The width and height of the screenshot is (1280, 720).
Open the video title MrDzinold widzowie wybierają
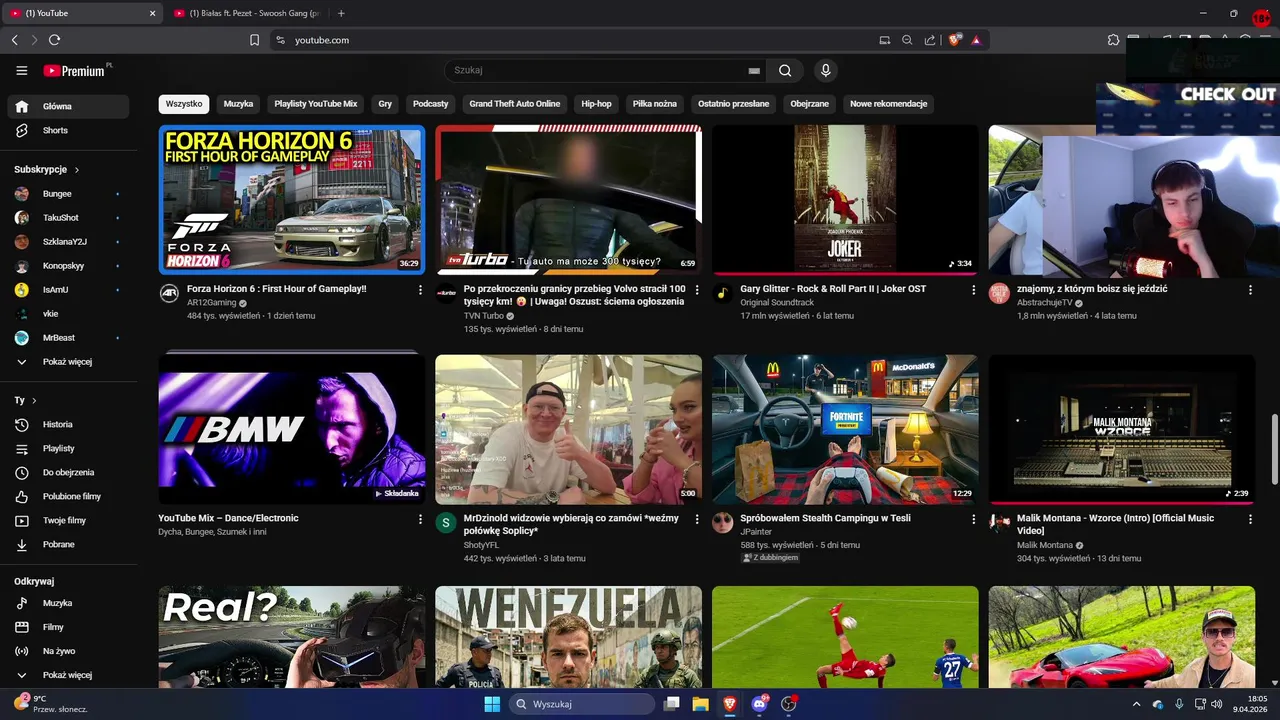[571, 524]
